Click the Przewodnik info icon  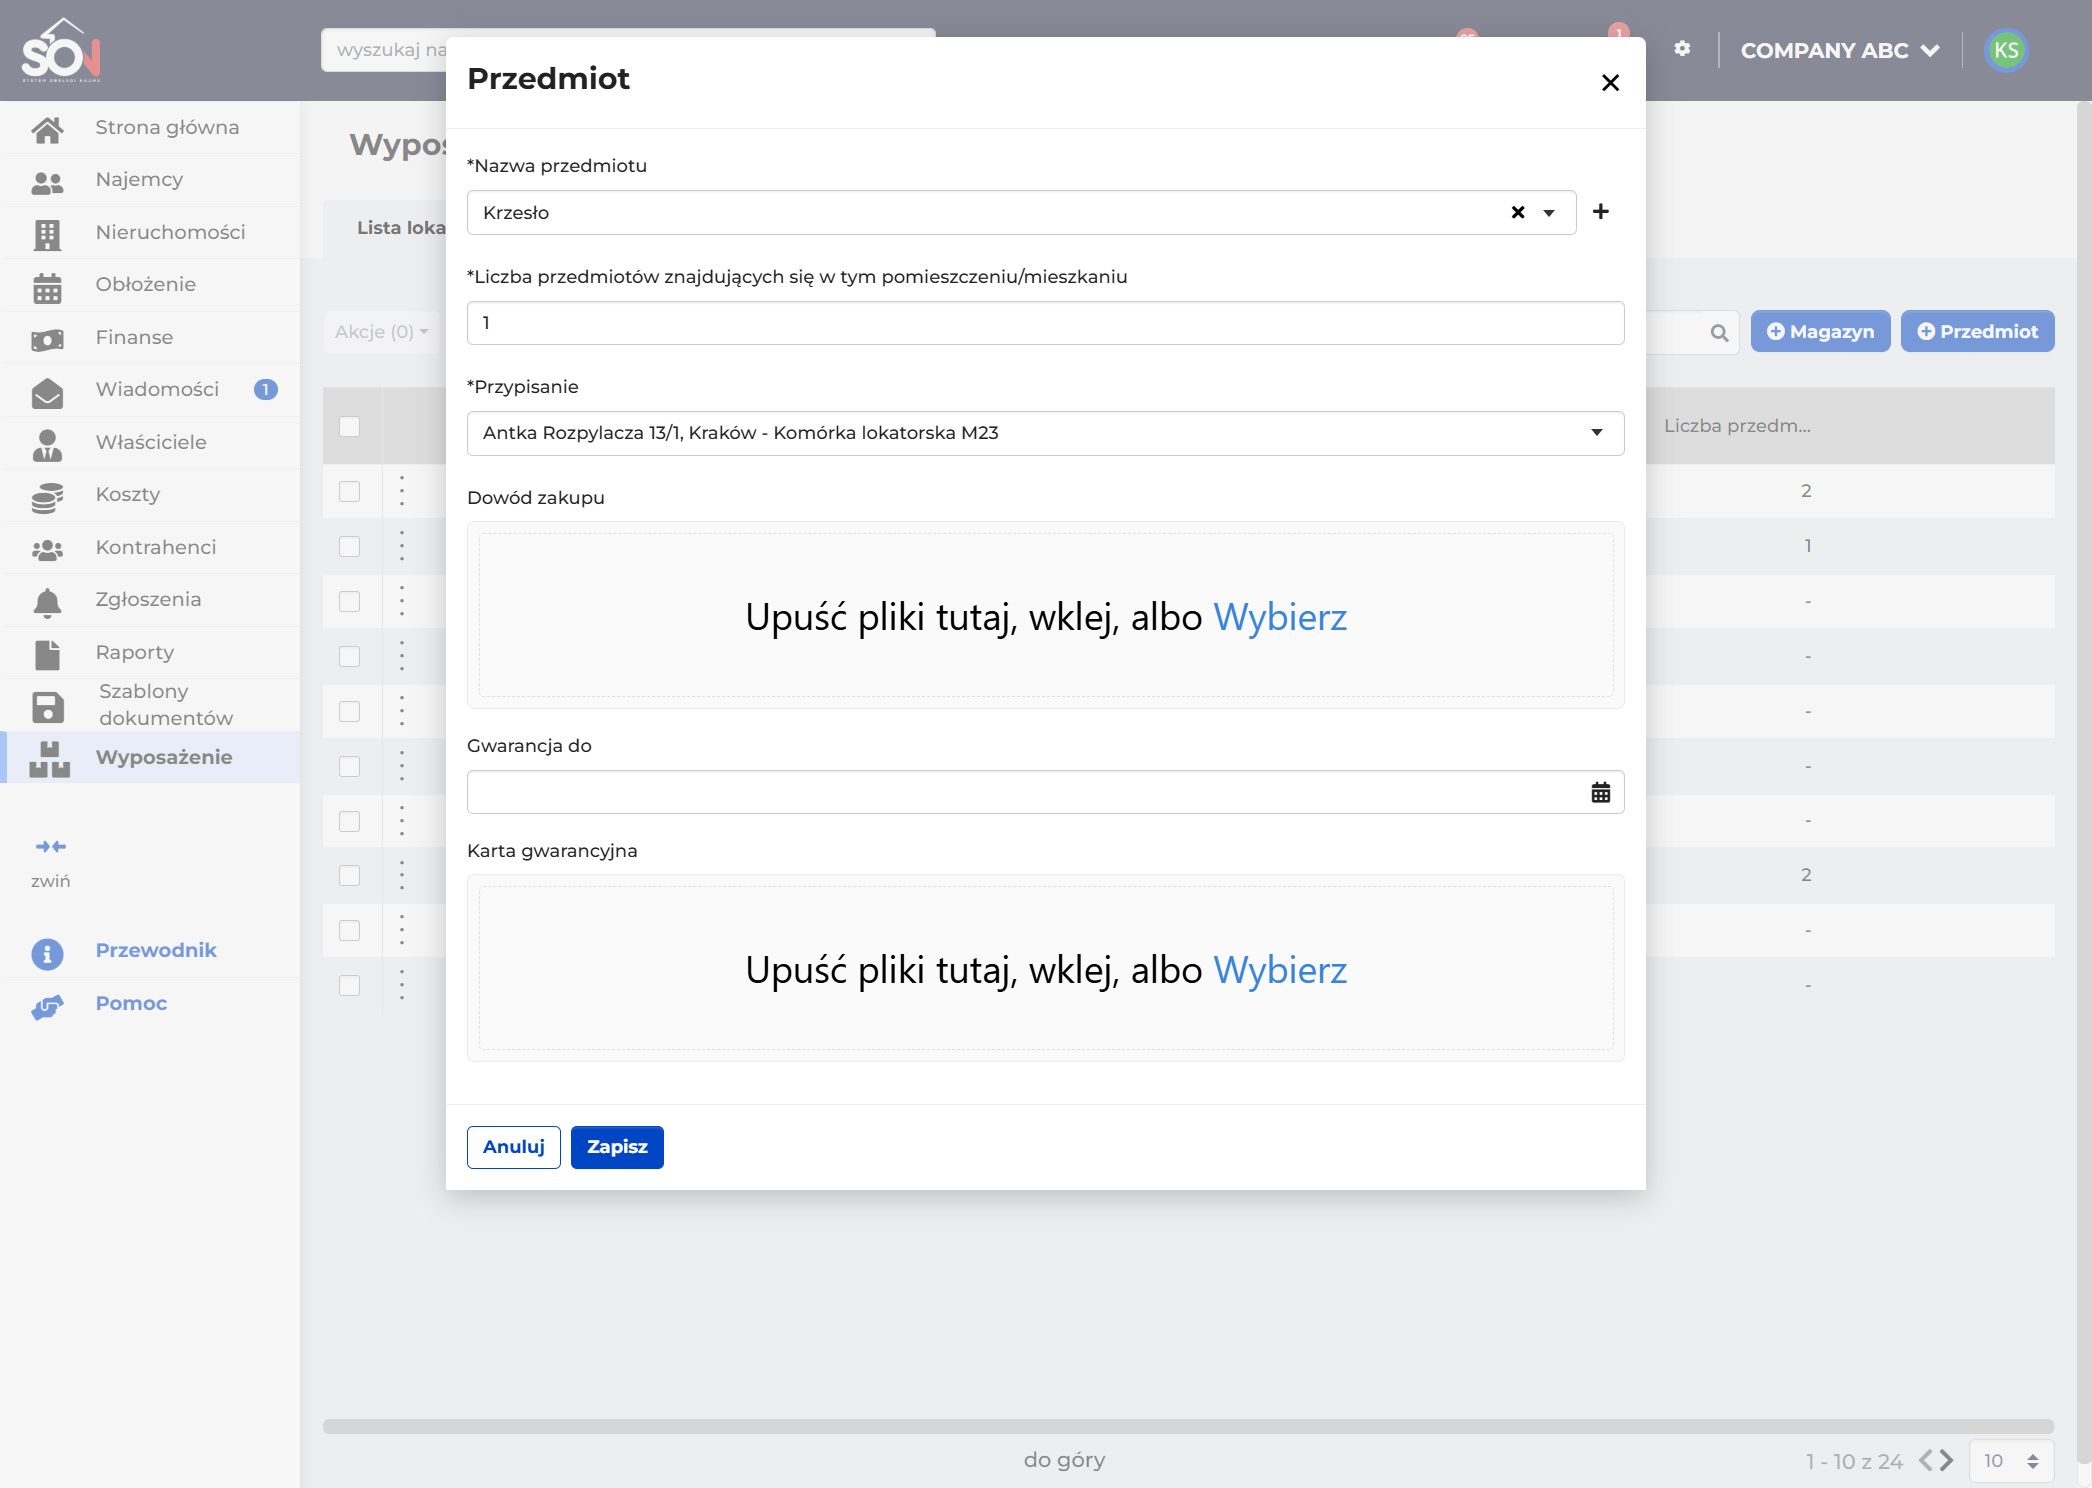pyautogui.click(x=47, y=953)
